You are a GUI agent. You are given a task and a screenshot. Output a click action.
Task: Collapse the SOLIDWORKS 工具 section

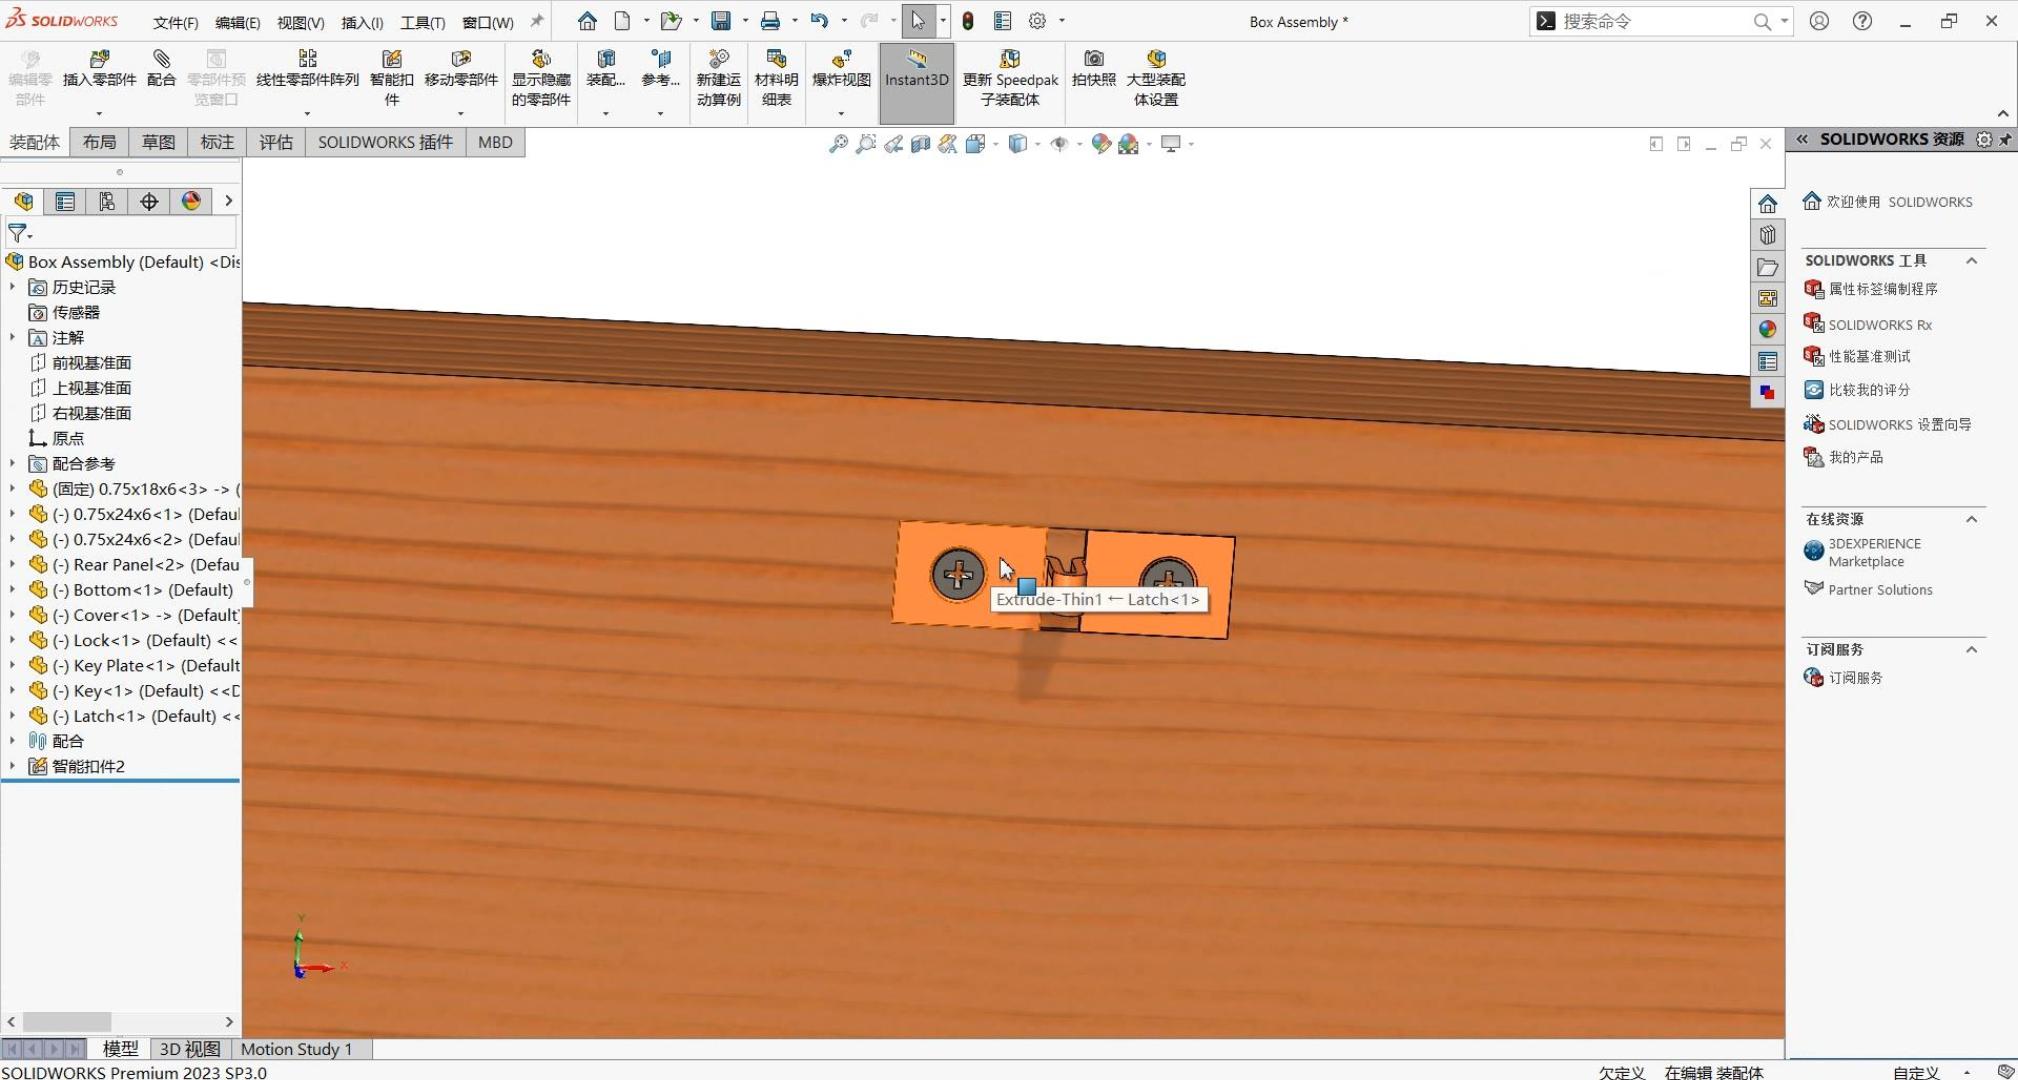pos(1971,261)
